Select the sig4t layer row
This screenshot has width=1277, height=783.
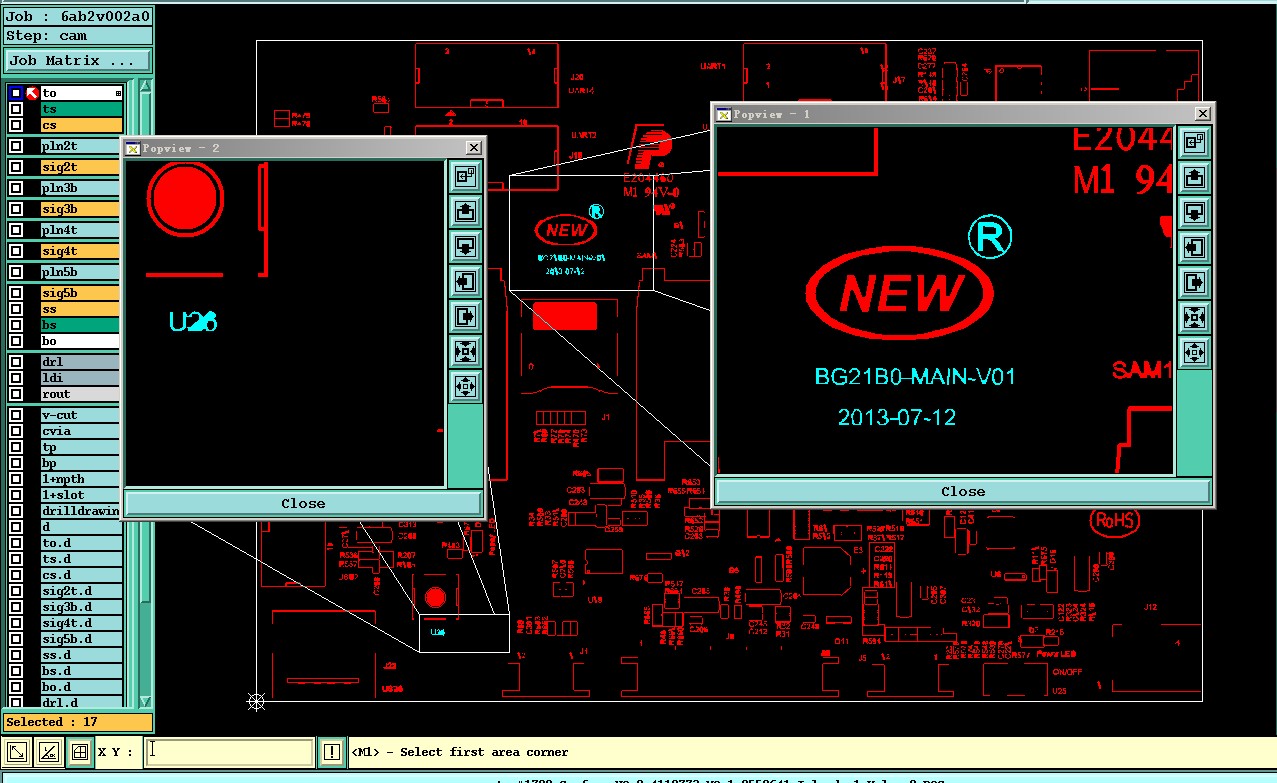pyautogui.click(x=80, y=251)
